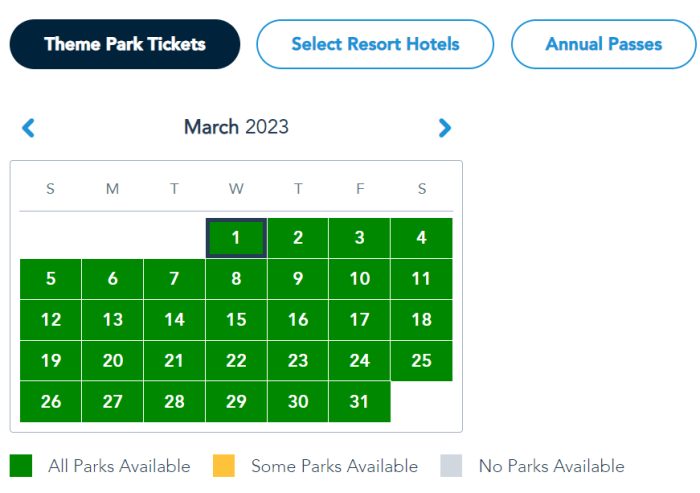This screenshot has width=700, height=493.
Task: Choose March 21 as the date
Action: 174,361
